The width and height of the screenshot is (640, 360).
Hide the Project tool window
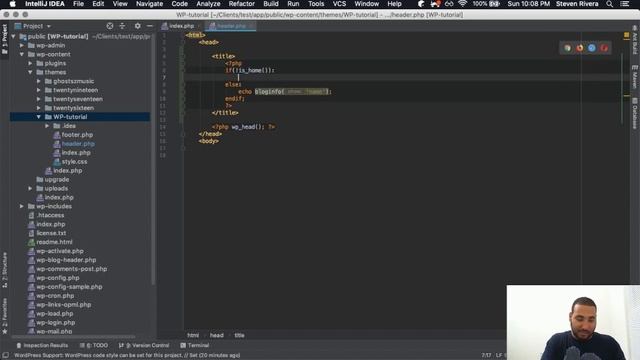click(x=150, y=26)
